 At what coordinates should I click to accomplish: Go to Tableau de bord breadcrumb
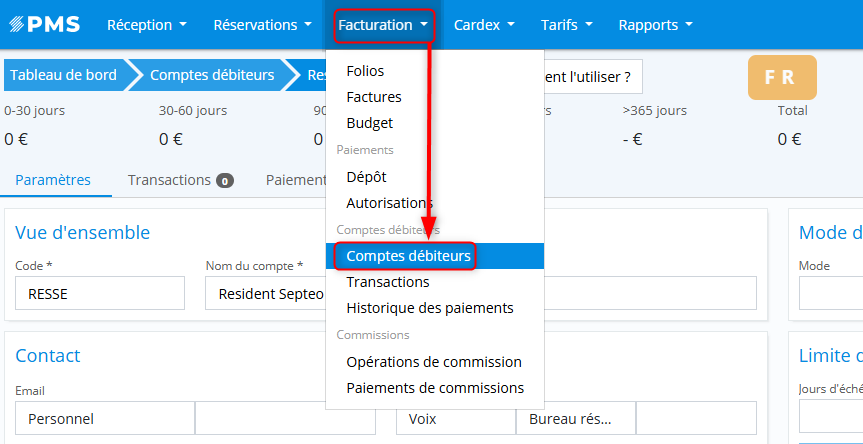63,74
